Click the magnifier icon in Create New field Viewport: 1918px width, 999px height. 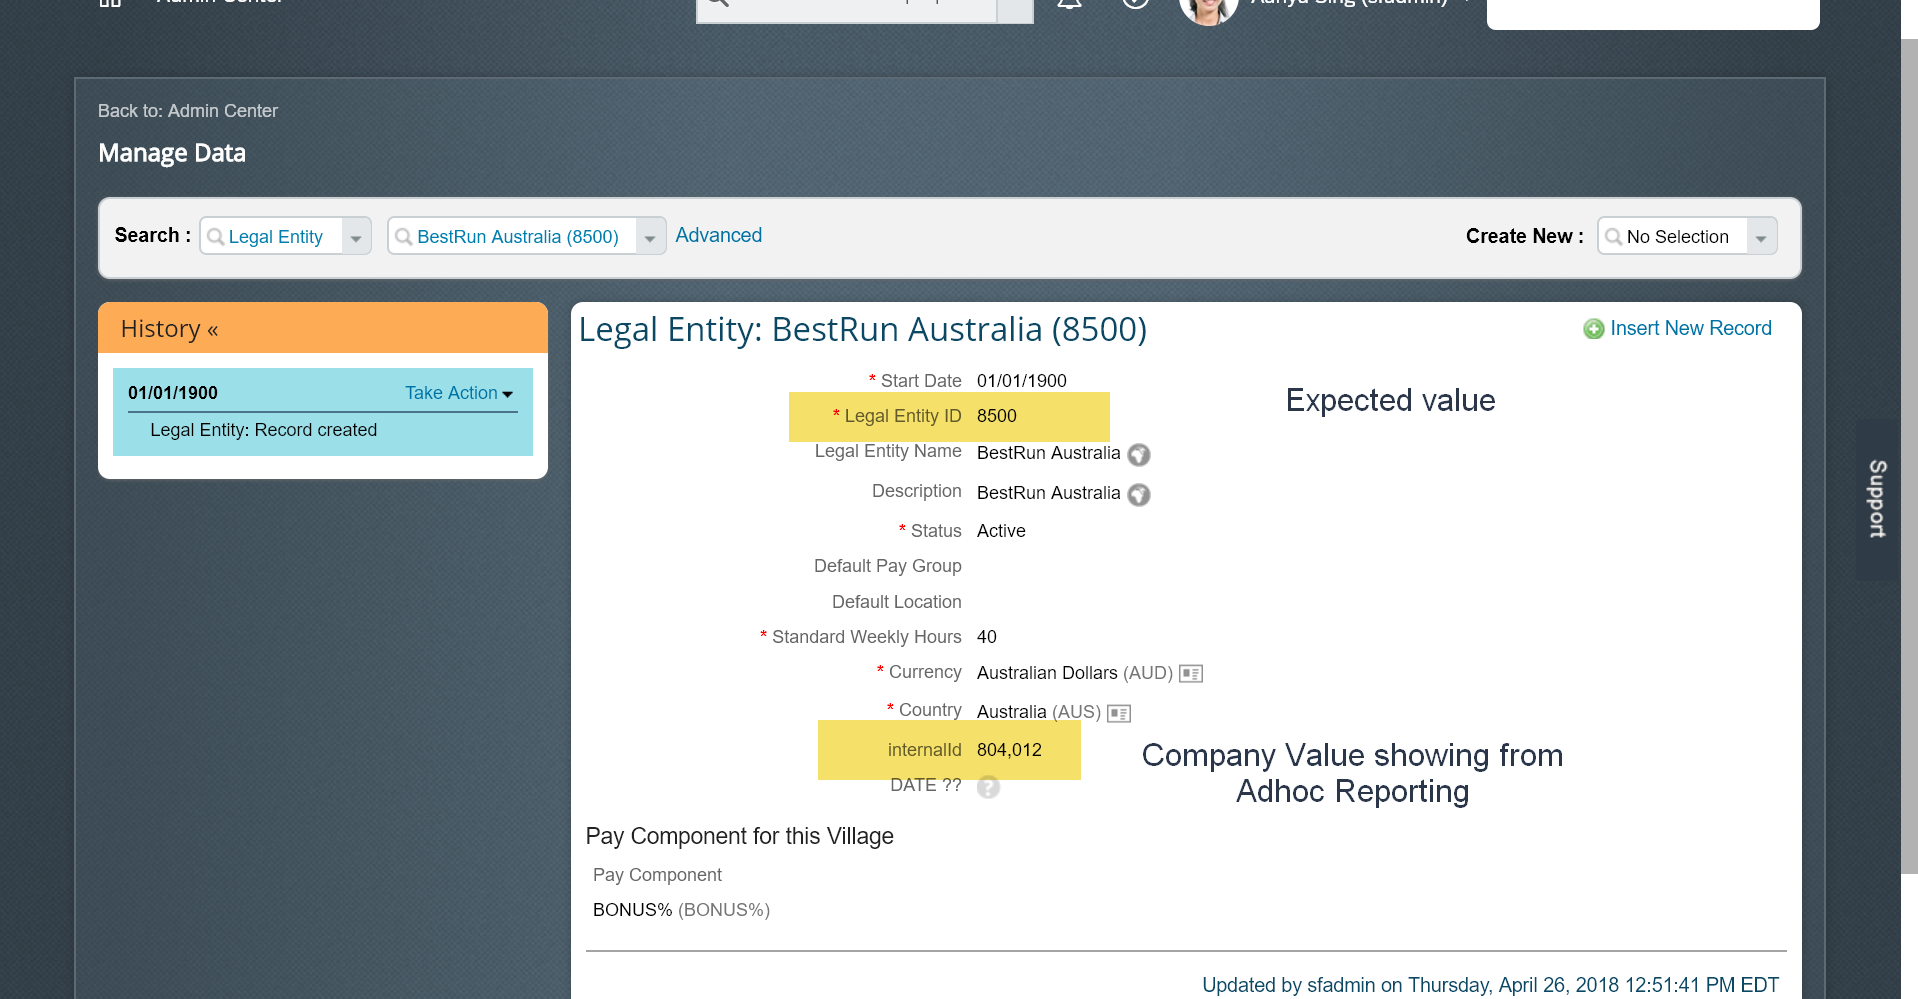tap(1613, 237)
